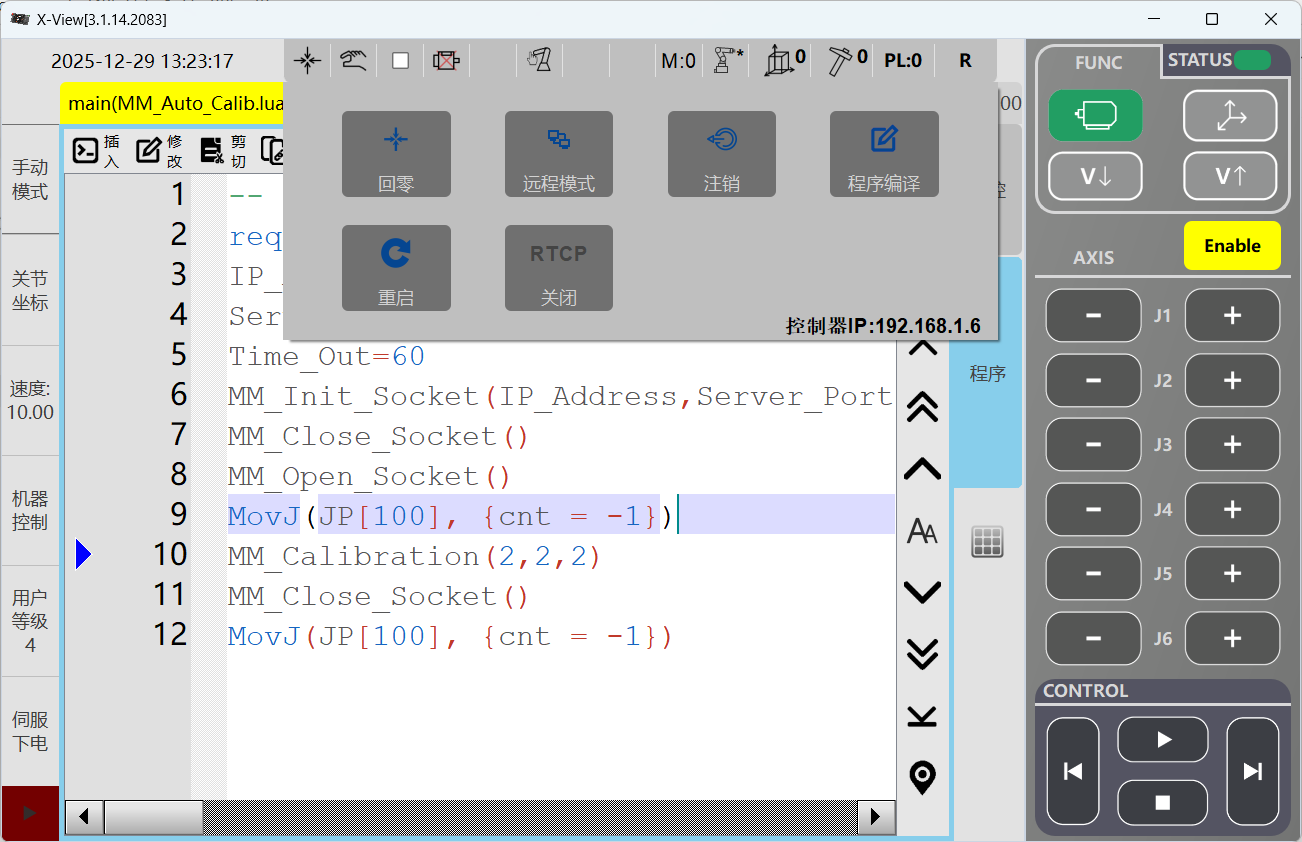Toggle the green STATUS switch
1302x842 pixels.
[1254, 60]
